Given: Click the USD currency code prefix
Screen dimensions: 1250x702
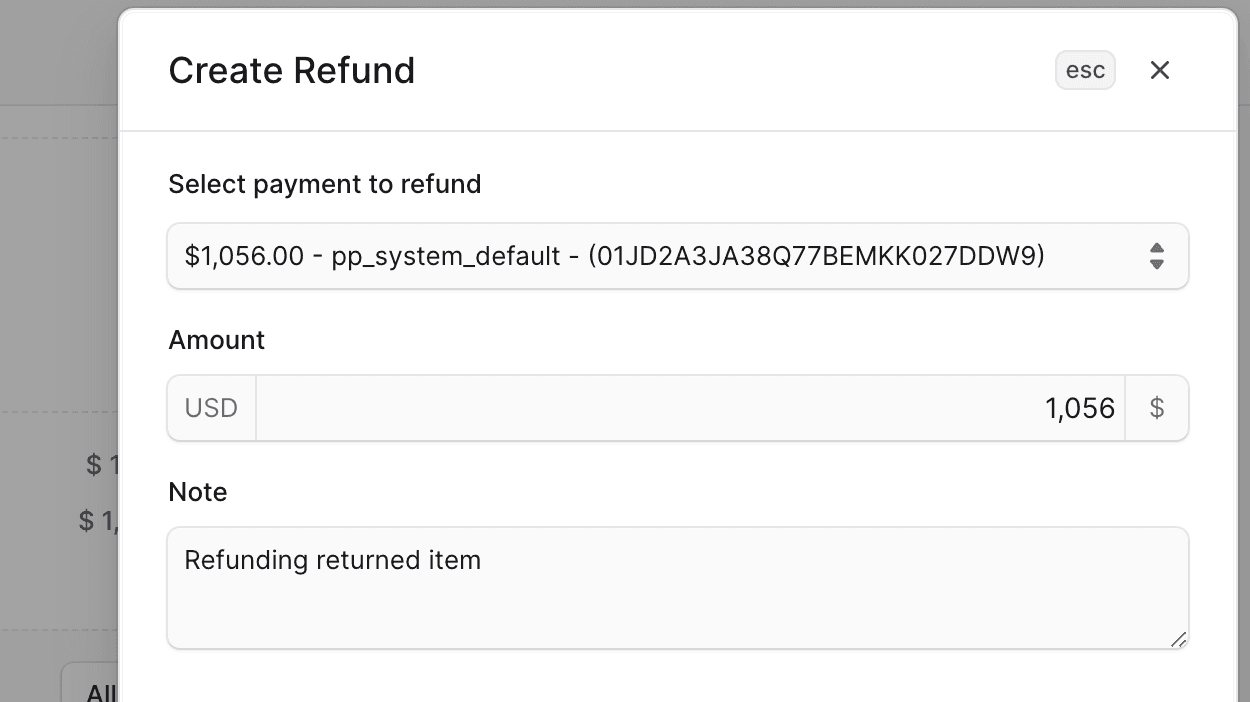Looking at the screenshot, I should (211, 408).
